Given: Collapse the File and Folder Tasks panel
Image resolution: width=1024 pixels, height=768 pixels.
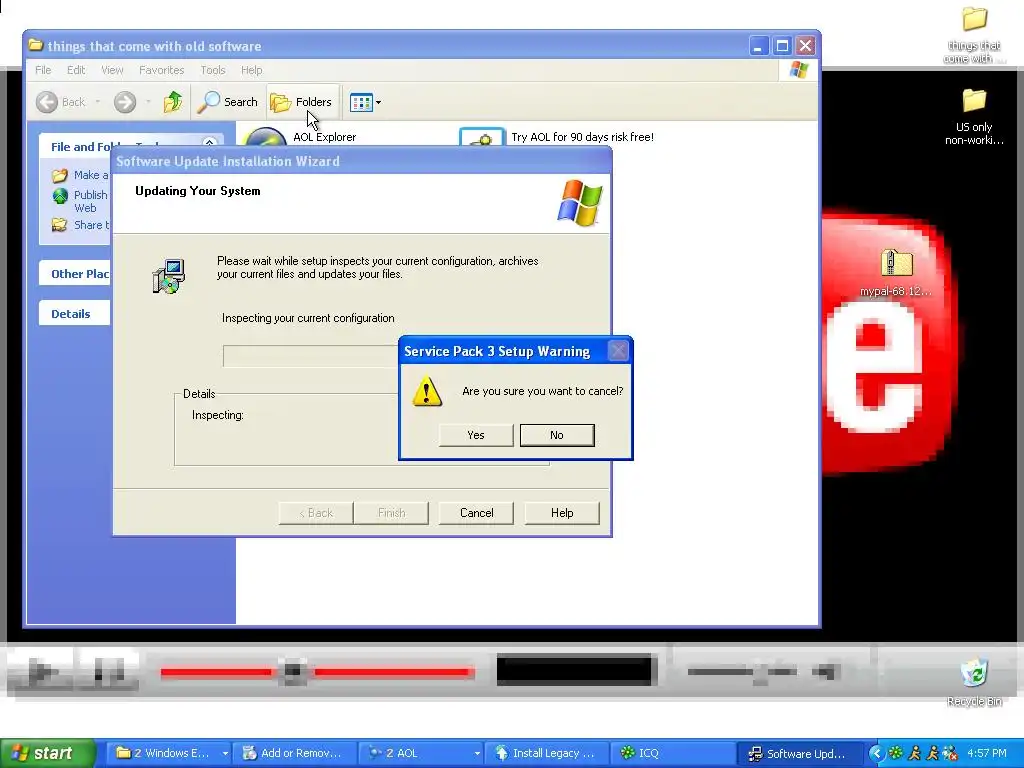Looking at the screenshot, I should tap(209, 143).
